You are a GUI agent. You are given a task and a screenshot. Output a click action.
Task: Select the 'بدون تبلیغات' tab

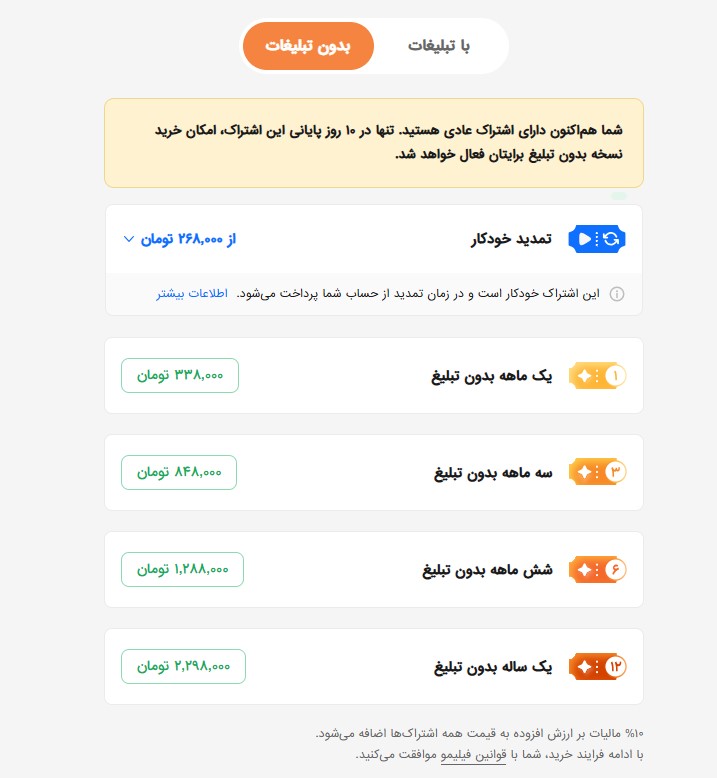point(307,46)
